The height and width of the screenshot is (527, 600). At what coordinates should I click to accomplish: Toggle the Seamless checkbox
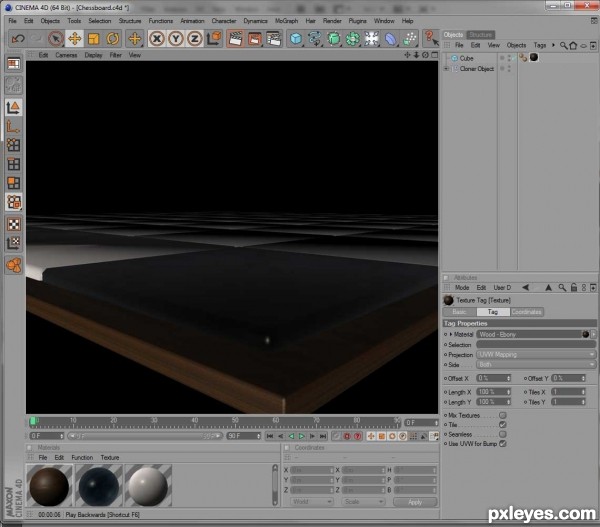coord(503,434)
